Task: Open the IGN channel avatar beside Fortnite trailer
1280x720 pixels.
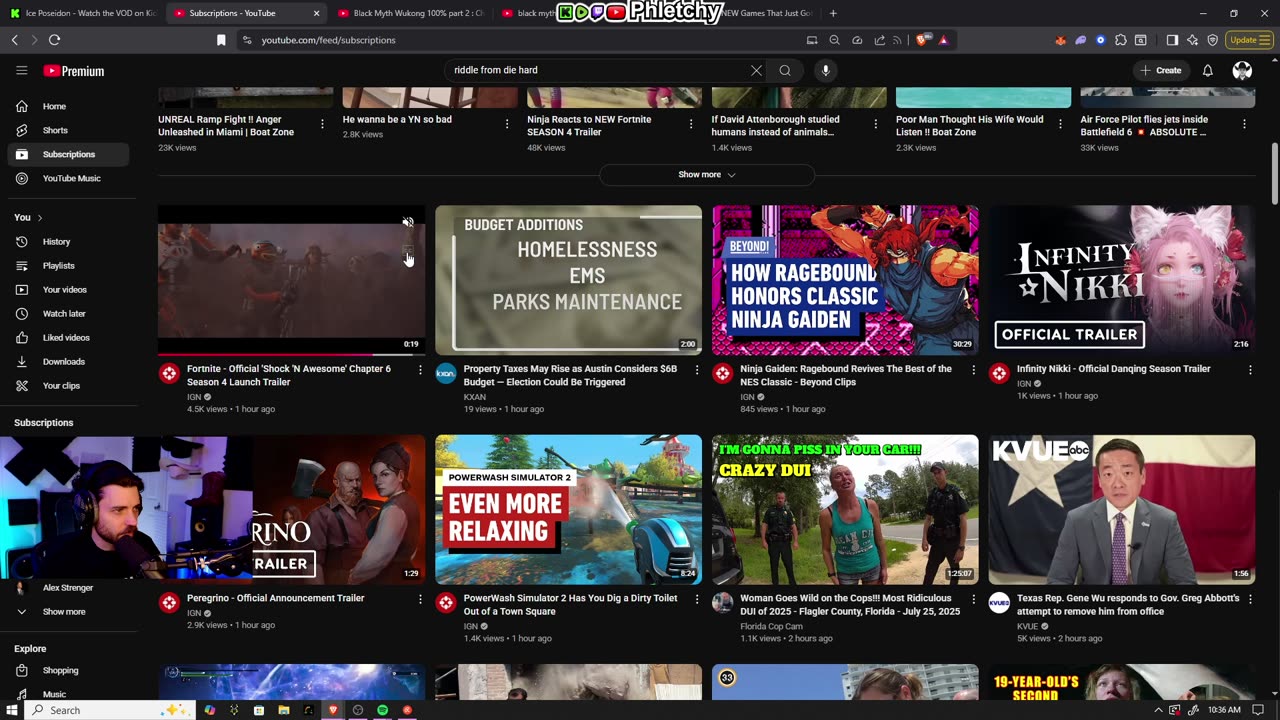Action: coord(169,374)
